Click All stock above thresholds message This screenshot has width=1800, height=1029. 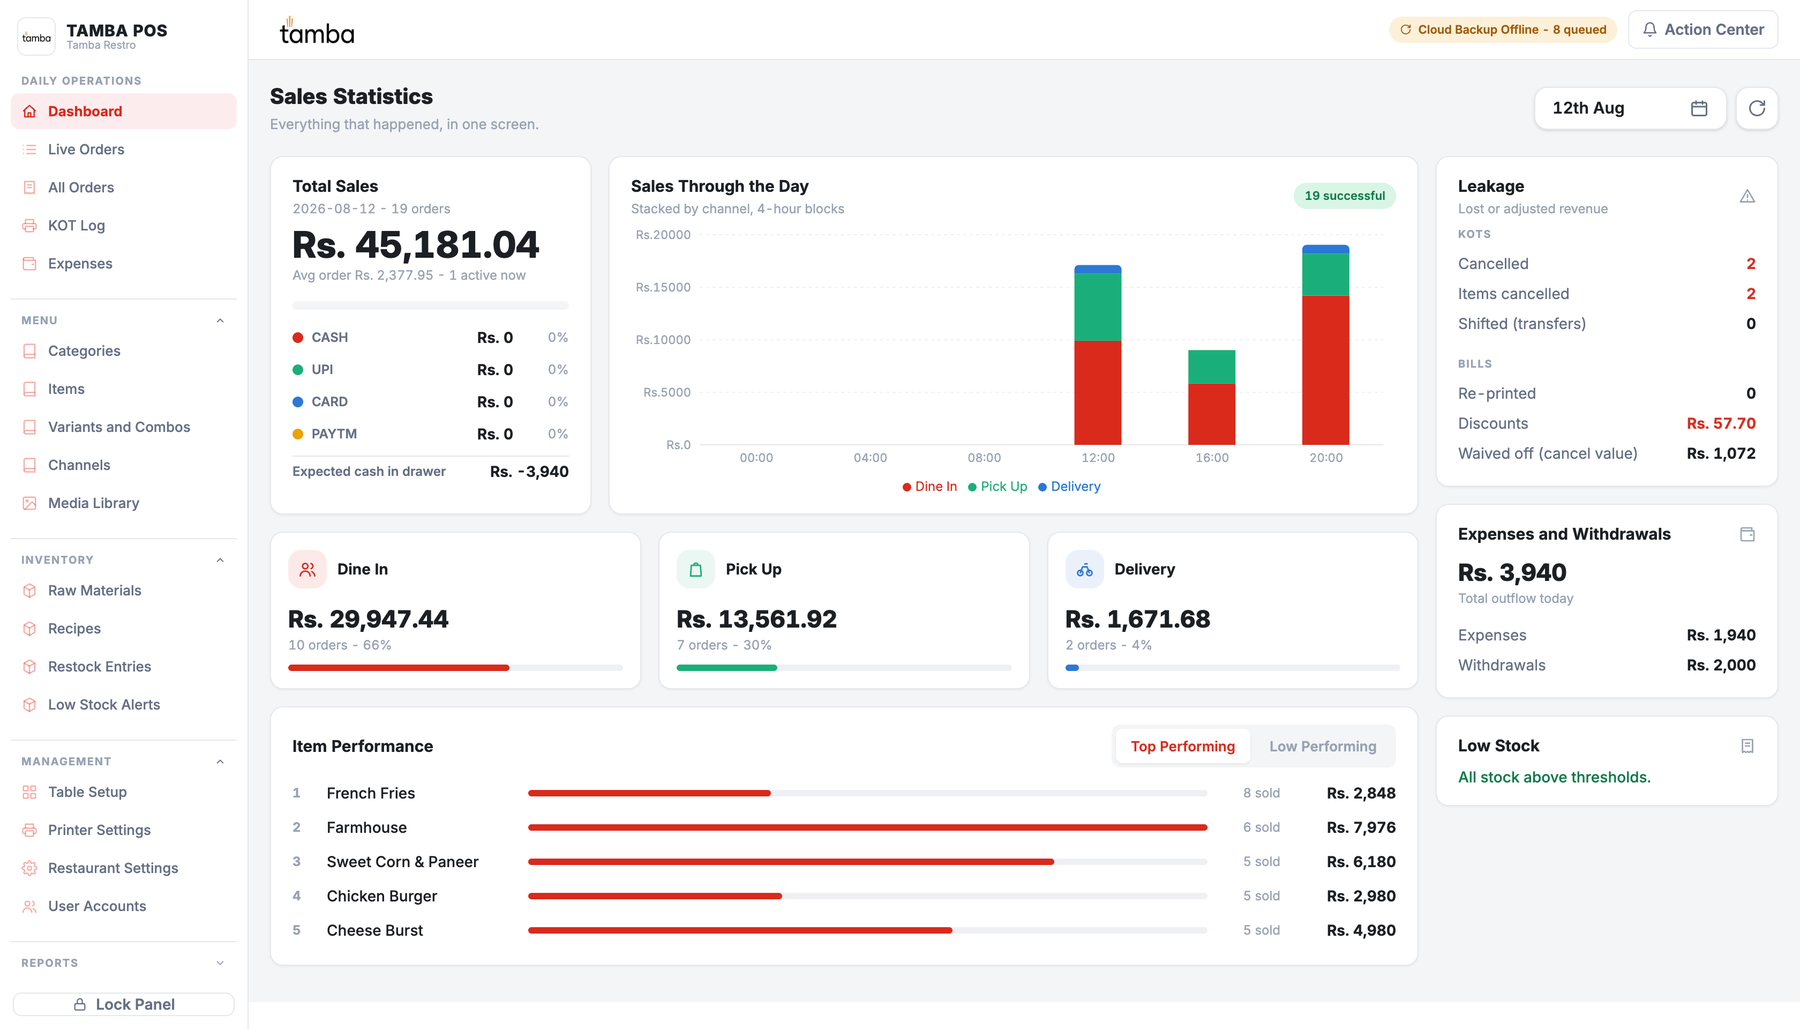[1554, 778]
